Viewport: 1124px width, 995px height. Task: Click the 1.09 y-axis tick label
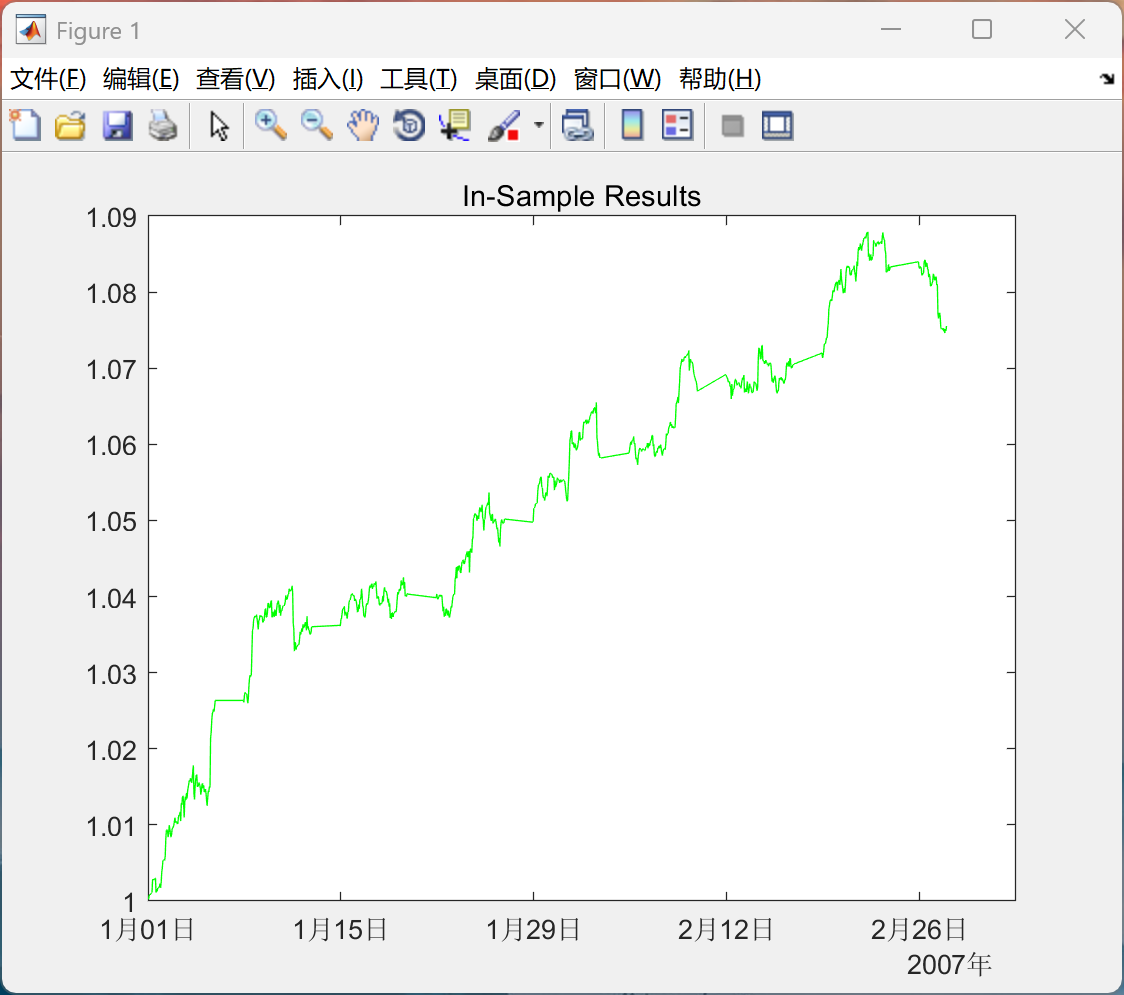point(111,217)
